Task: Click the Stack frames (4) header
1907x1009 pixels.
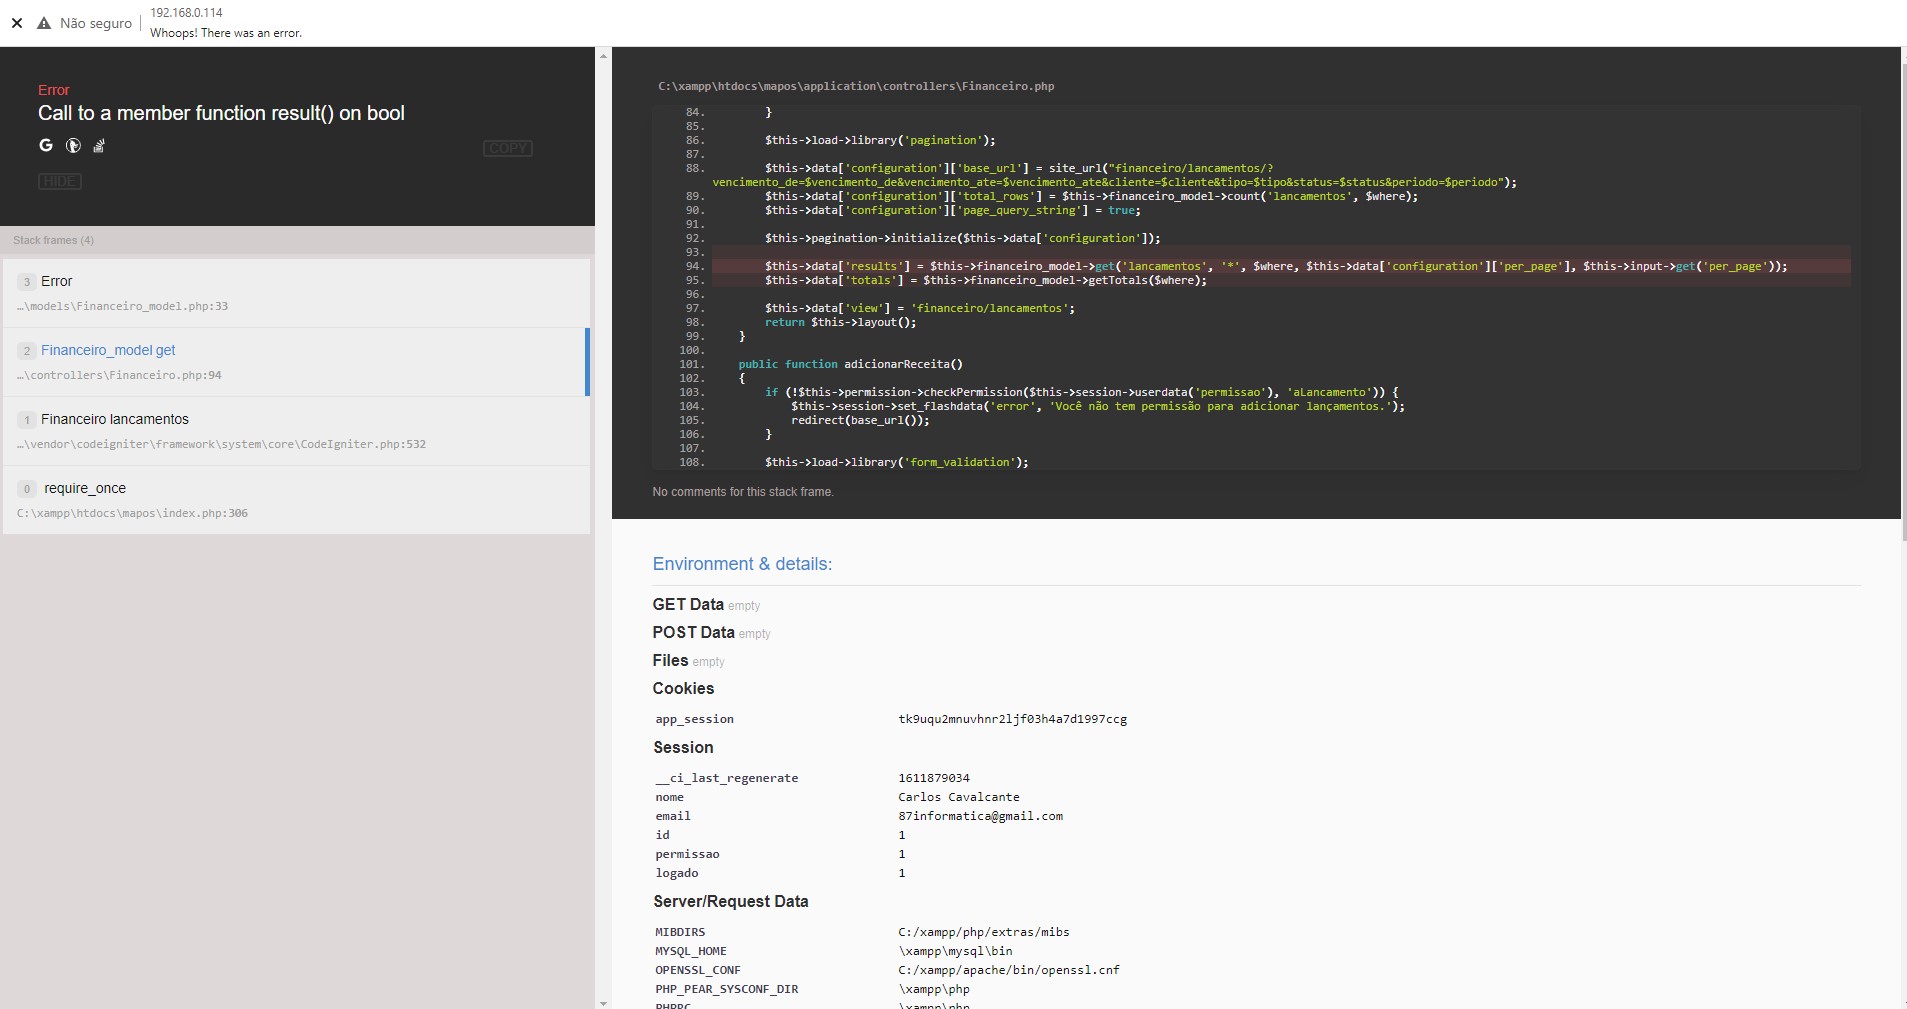Action: tap(54, 240)
